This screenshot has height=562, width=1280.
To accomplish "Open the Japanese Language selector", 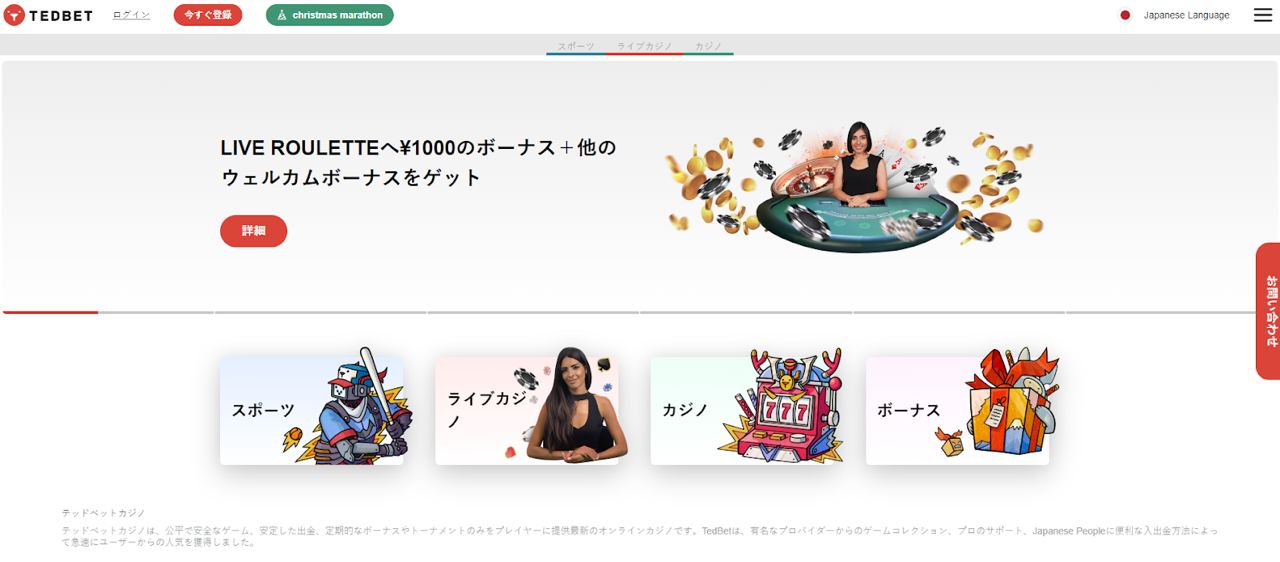I will 1187,15.
